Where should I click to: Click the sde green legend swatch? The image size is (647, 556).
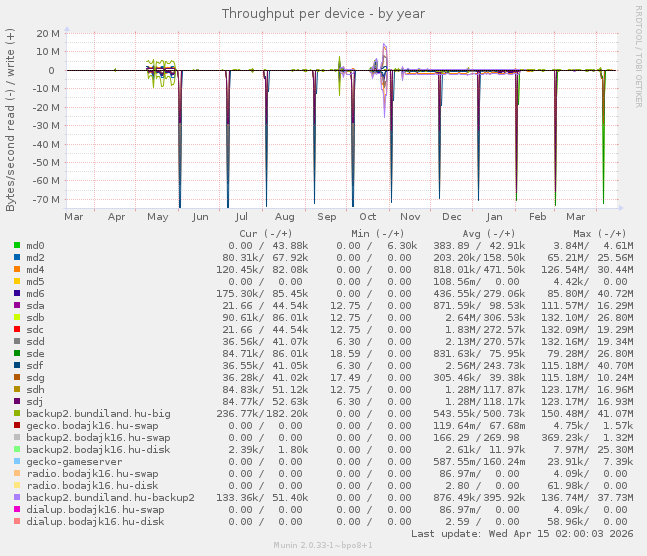(17, 353)
